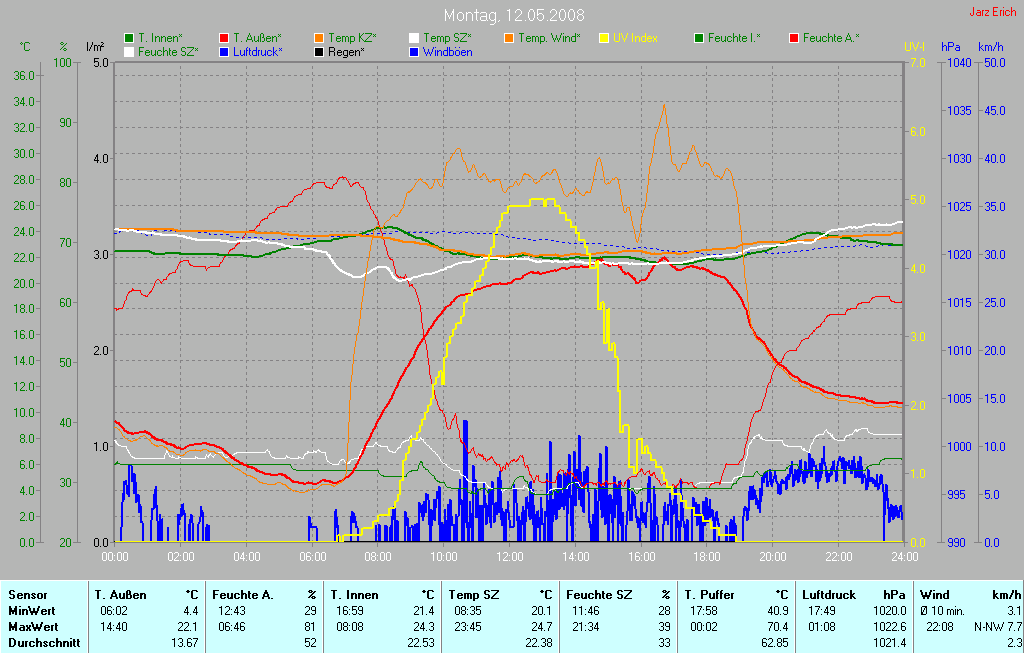Image resolution: width=1024 pixels, height=653 pixels.
Task: Click the 62.85 average T. Puffer value
Action: pyautogui.click(x=775, y=643)
